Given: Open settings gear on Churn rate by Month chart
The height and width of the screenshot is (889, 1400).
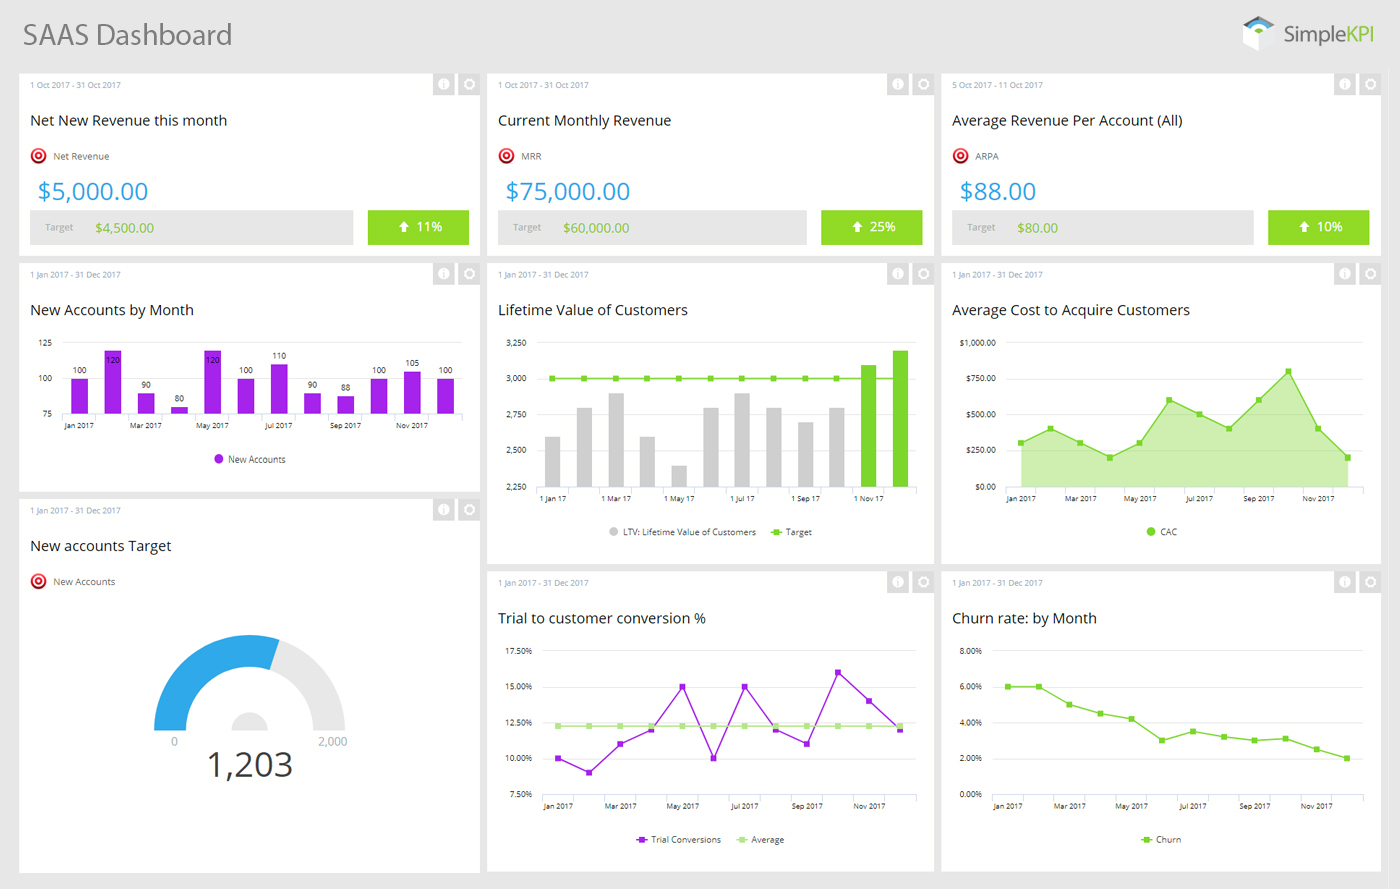Looking at the screenshot, I should coord(1370,581).
